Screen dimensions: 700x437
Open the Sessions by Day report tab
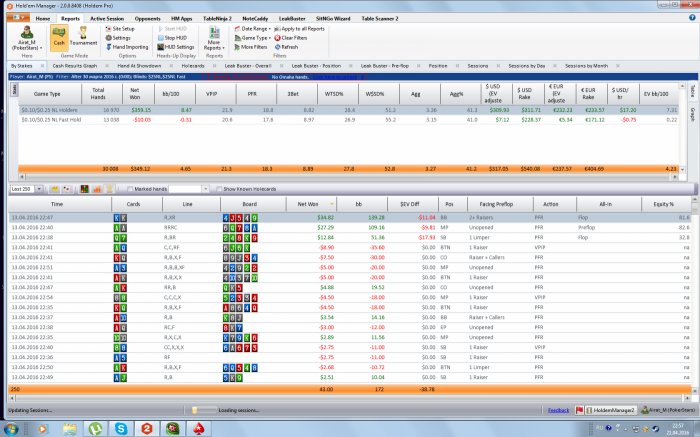527,66
